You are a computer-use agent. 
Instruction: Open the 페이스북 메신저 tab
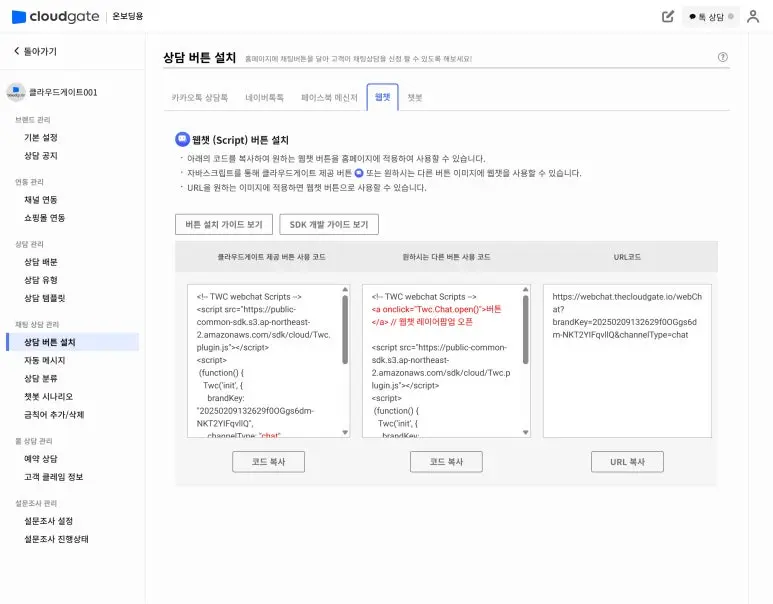[x=329, y=98]
